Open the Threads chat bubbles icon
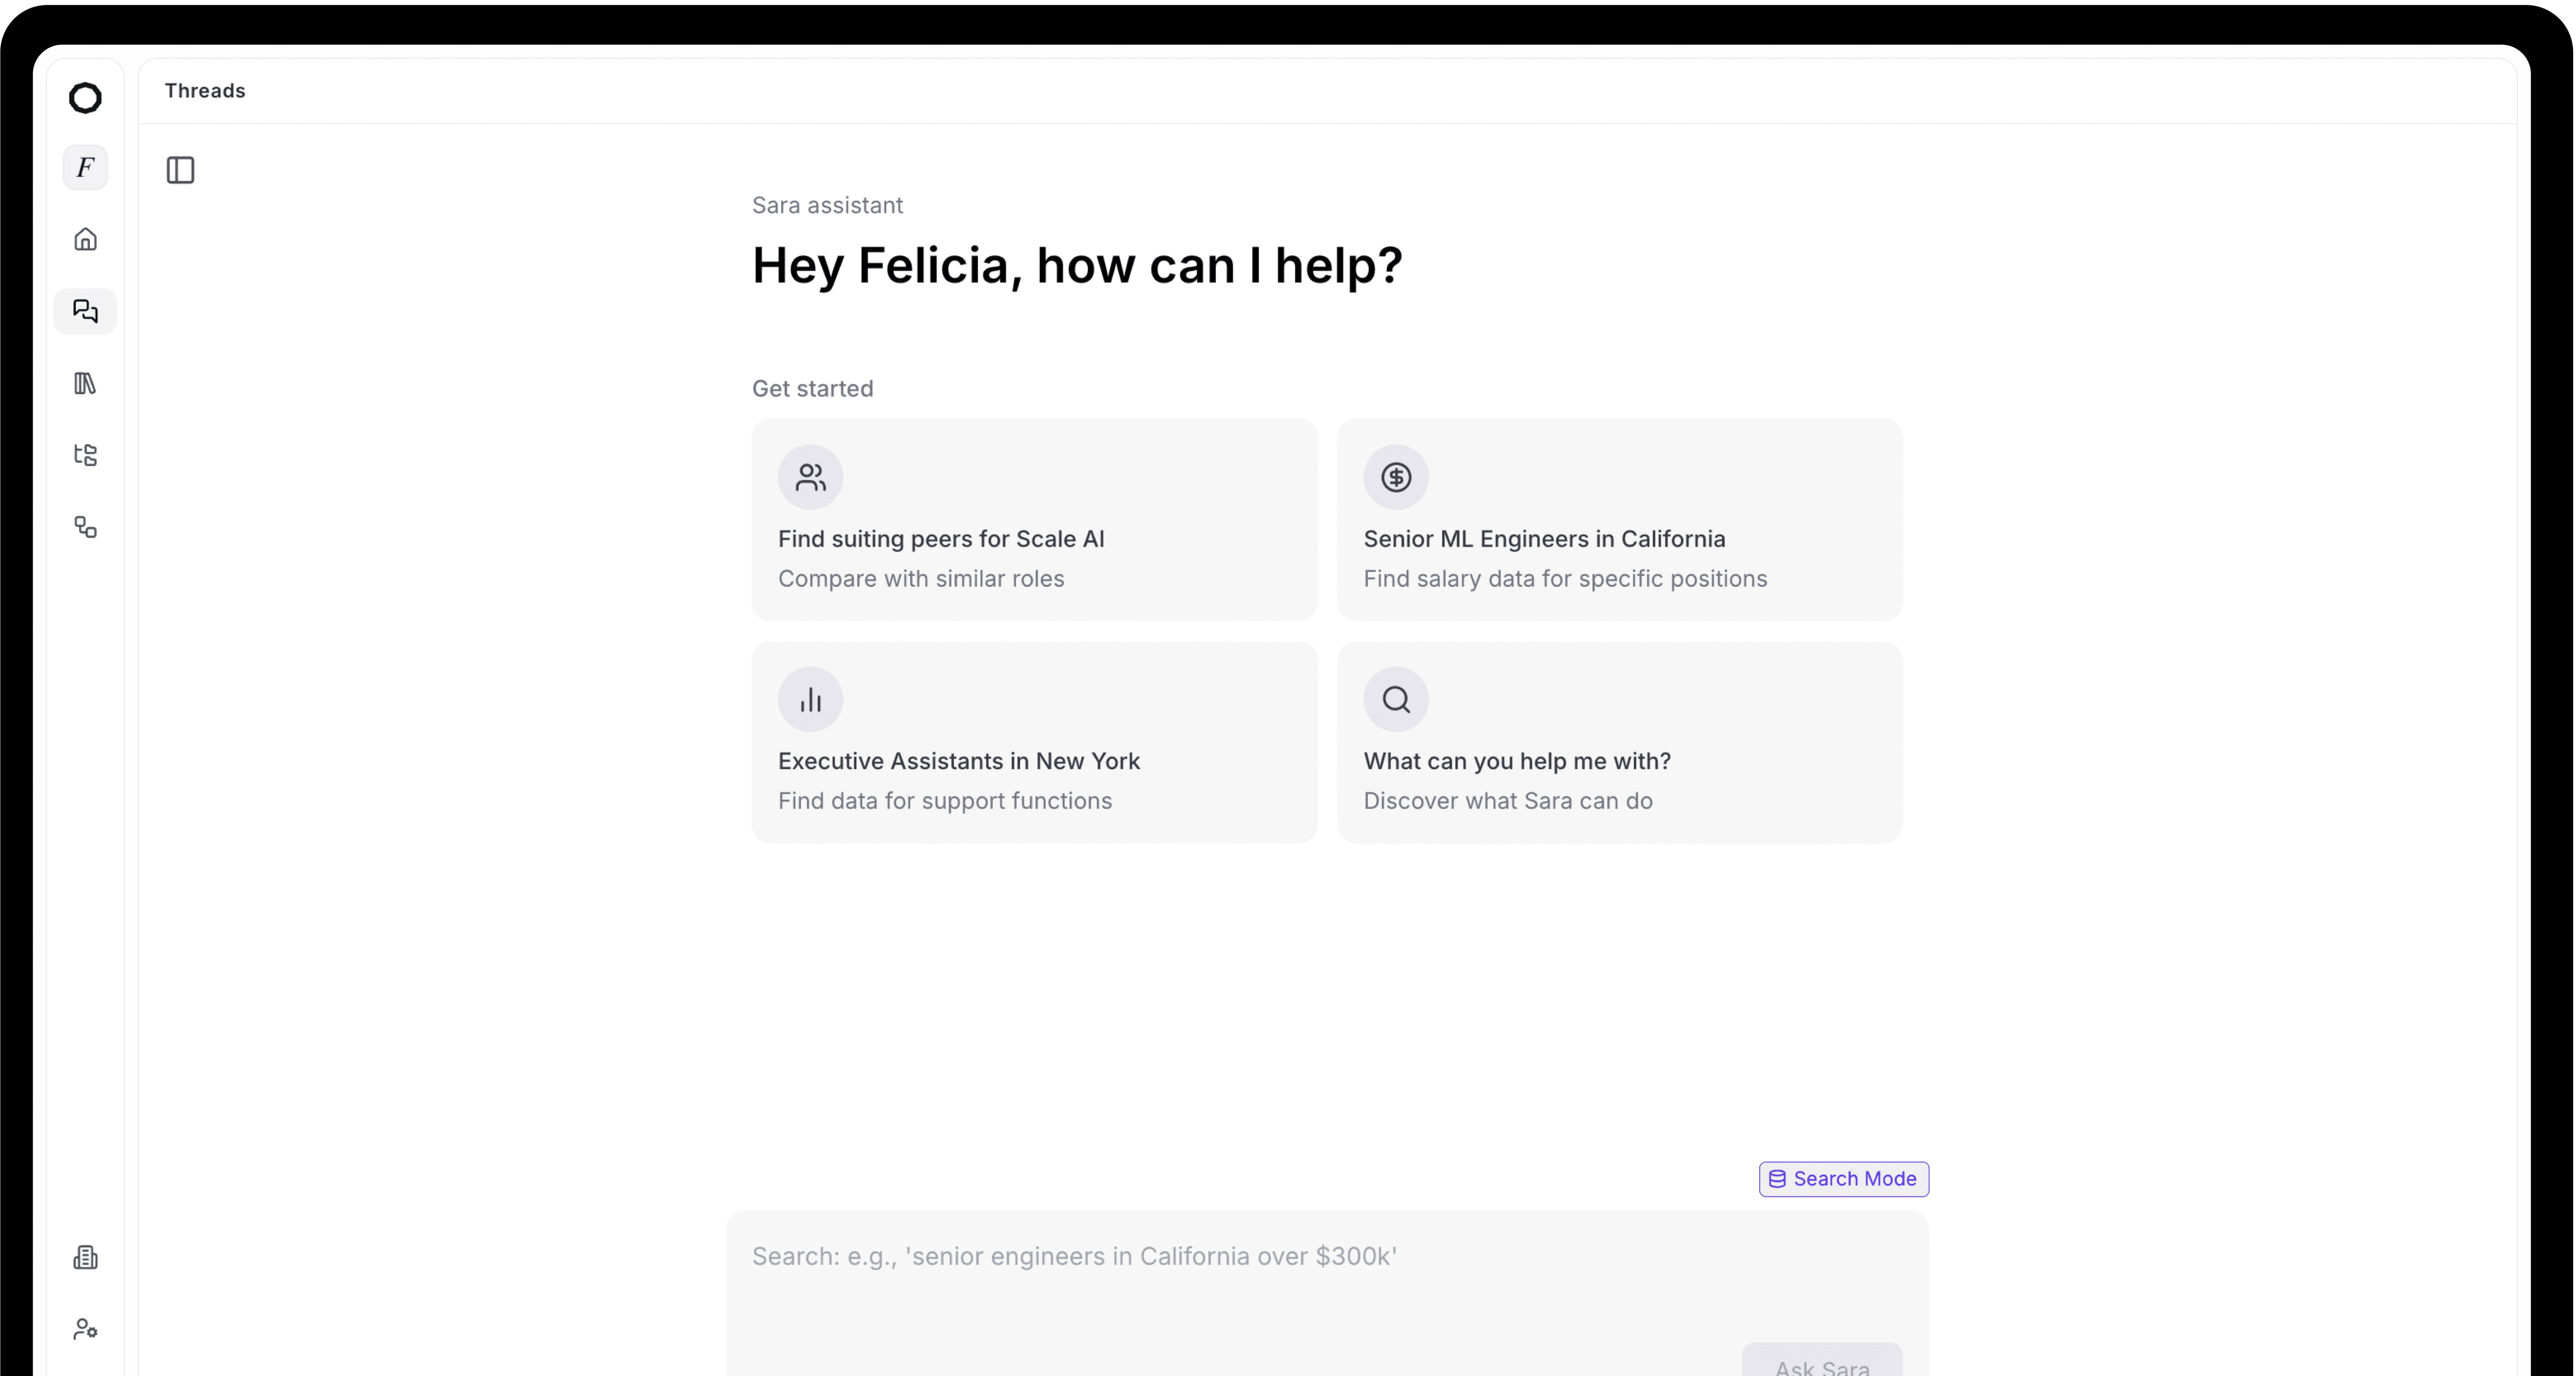2576x1376 pixels. pyautogui.click(x=85, y=311)
